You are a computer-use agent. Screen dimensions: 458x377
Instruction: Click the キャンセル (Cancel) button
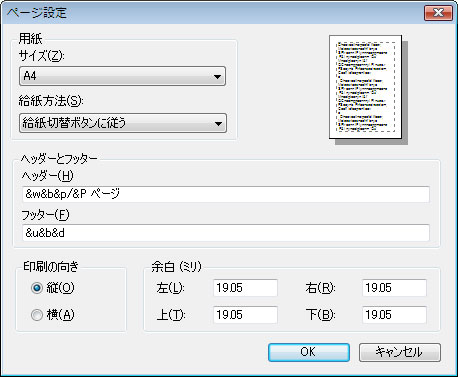[400, 352]
